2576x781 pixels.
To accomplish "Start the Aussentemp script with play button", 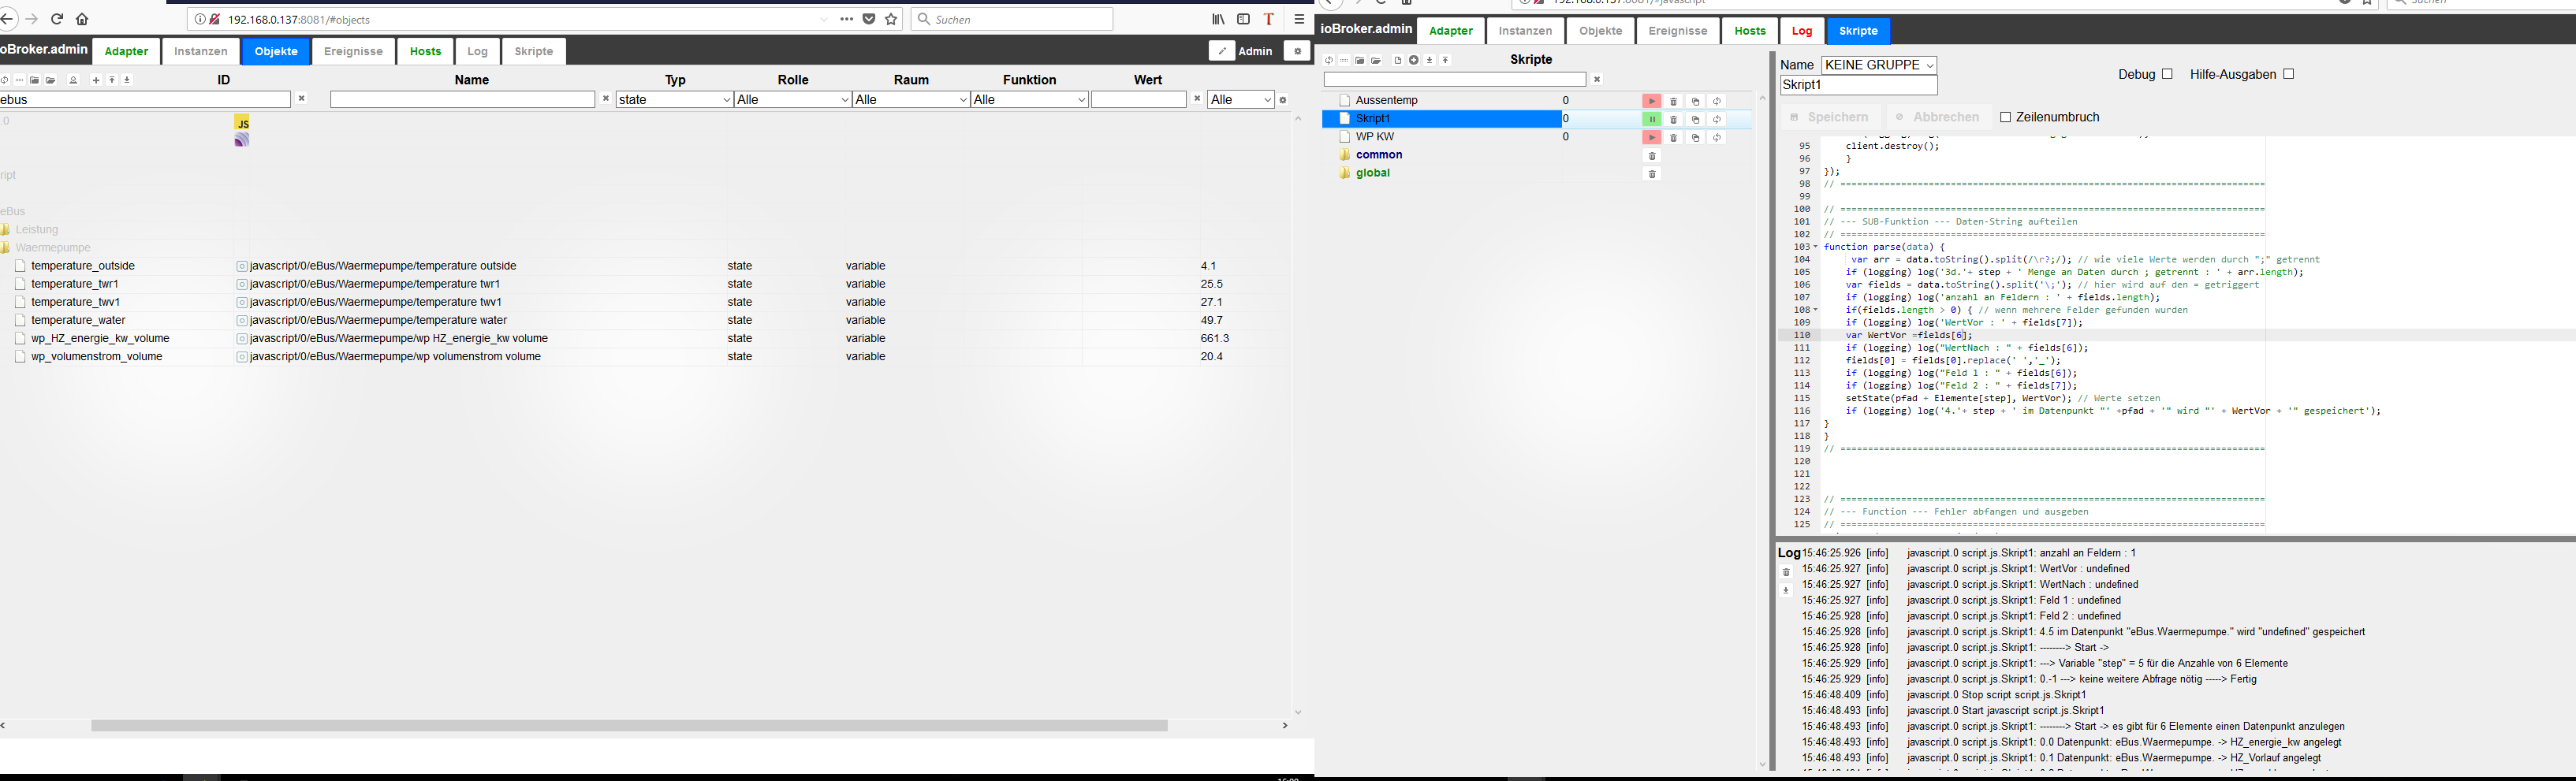I will point(1651,101).
